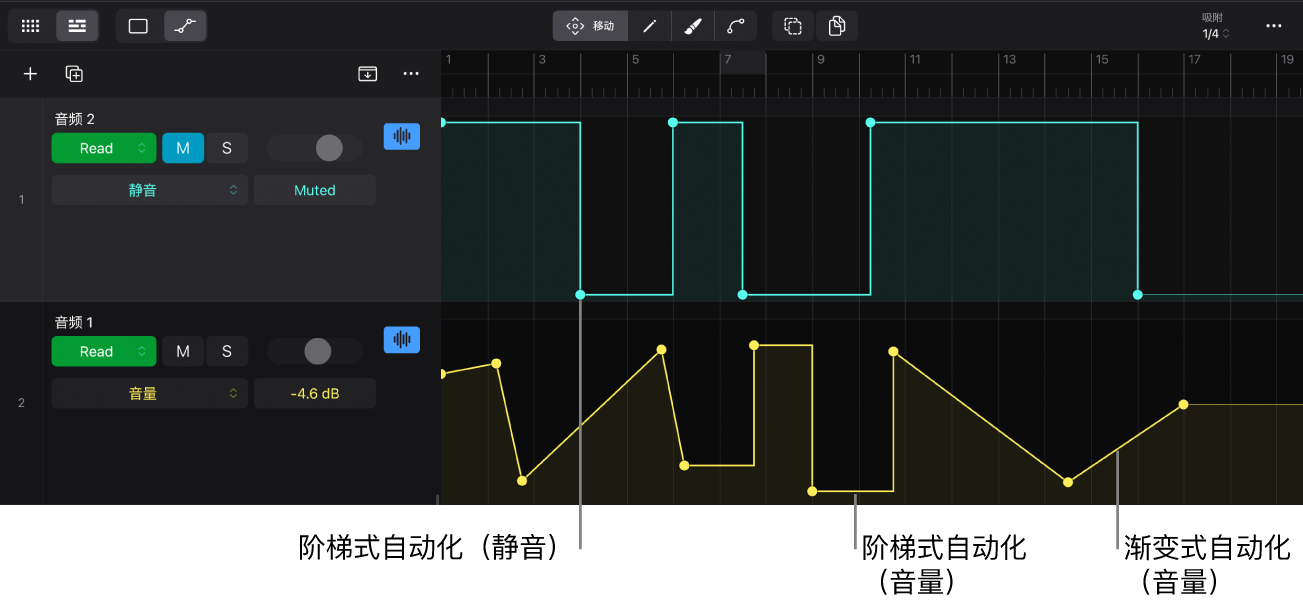The height and width of the screenshot is (604, 1303).
Task: Click the highlighted bar 7 playhead marker
Action: click(743, 61)
